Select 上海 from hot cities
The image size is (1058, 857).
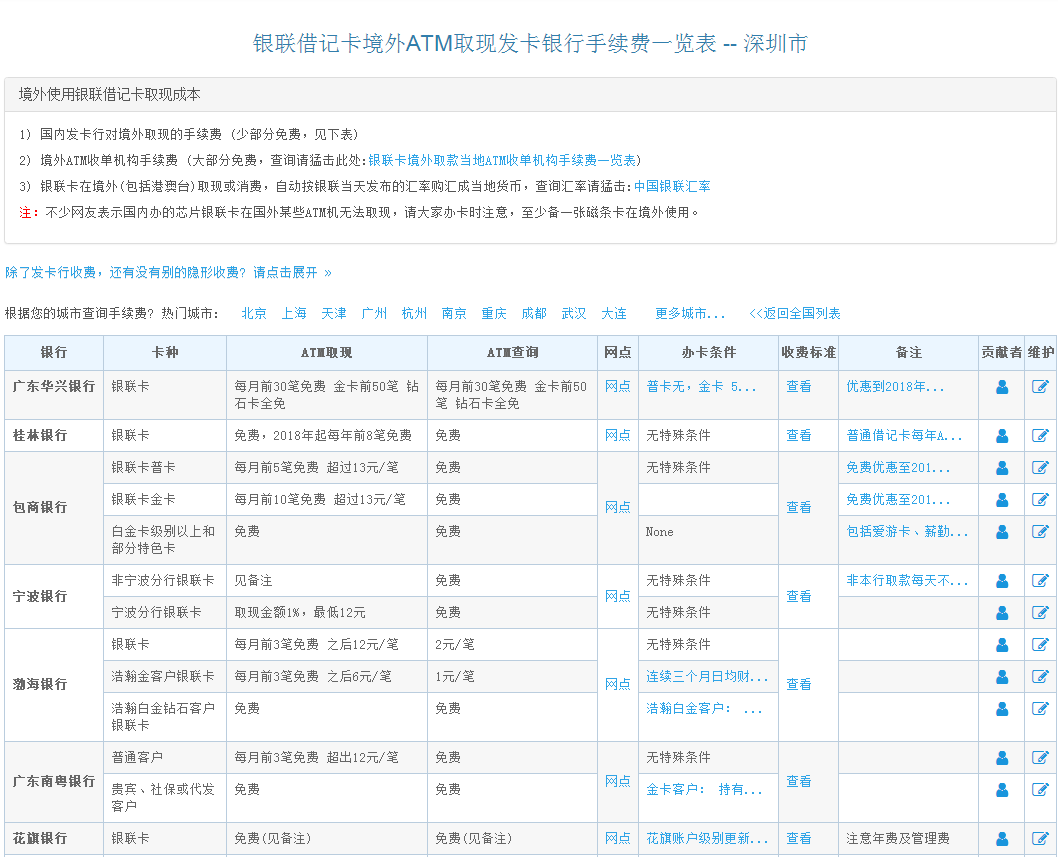294,313
